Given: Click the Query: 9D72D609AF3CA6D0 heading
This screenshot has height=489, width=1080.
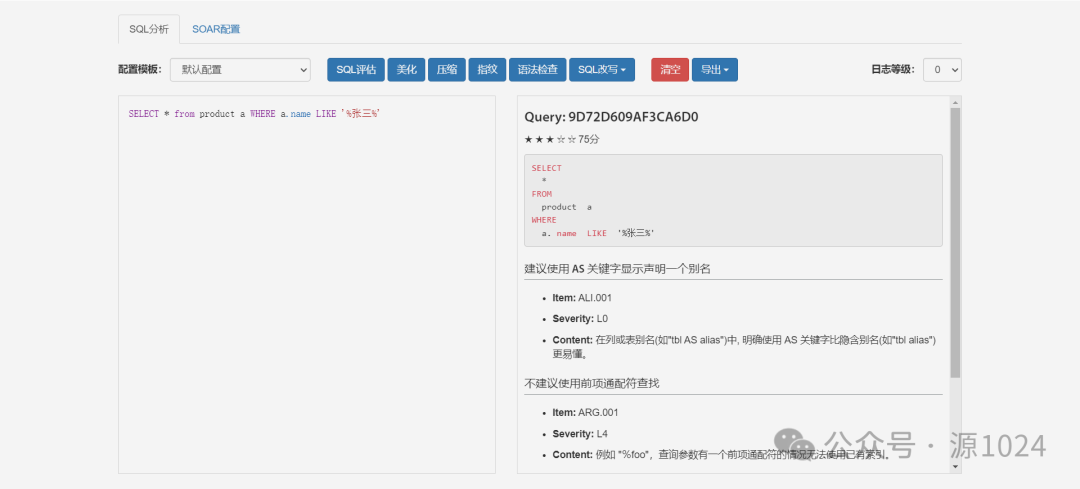Looking at the screenshot, I should click(612, 117).
